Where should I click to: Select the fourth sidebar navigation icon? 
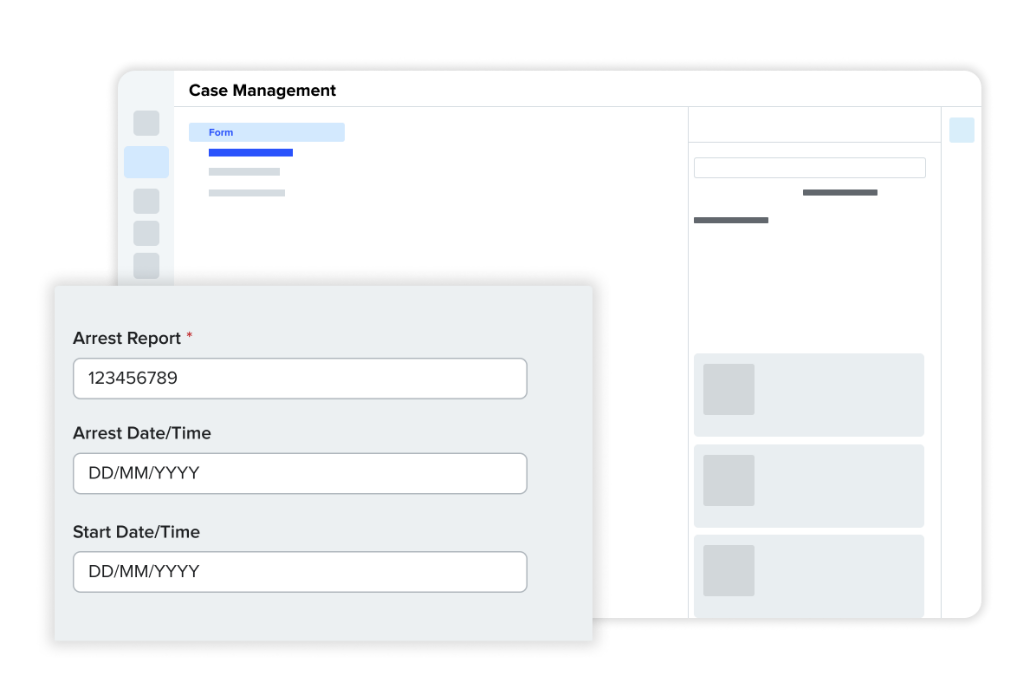point(146,232)
